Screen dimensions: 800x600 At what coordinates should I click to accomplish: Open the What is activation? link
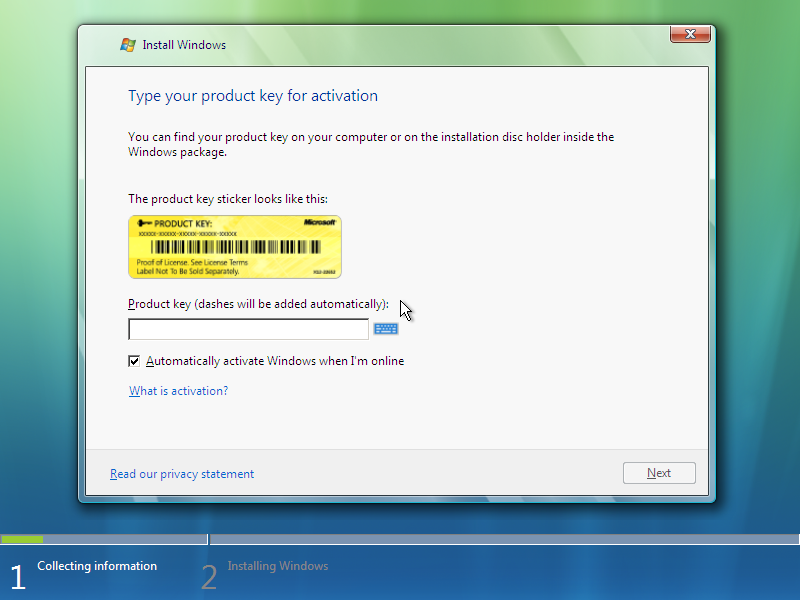pyautogui.click(x=178, y=391)
